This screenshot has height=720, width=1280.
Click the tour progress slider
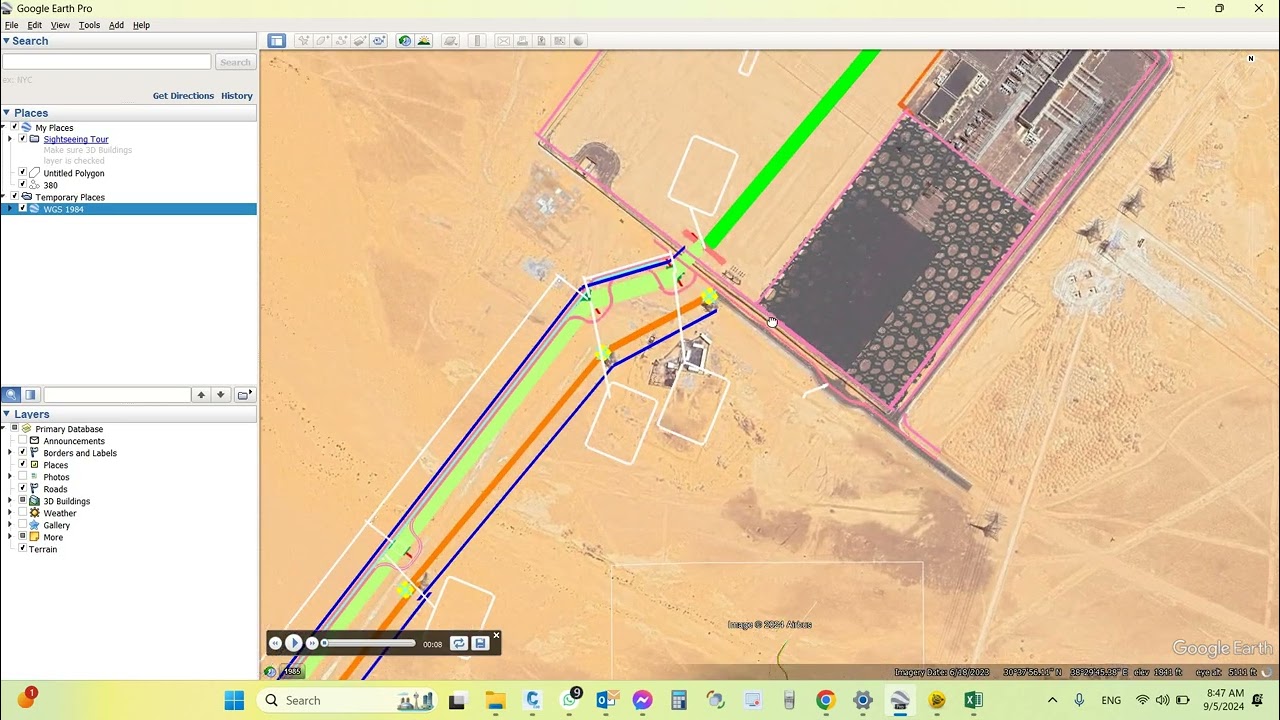pyautogui.click(x=369, y=643)
